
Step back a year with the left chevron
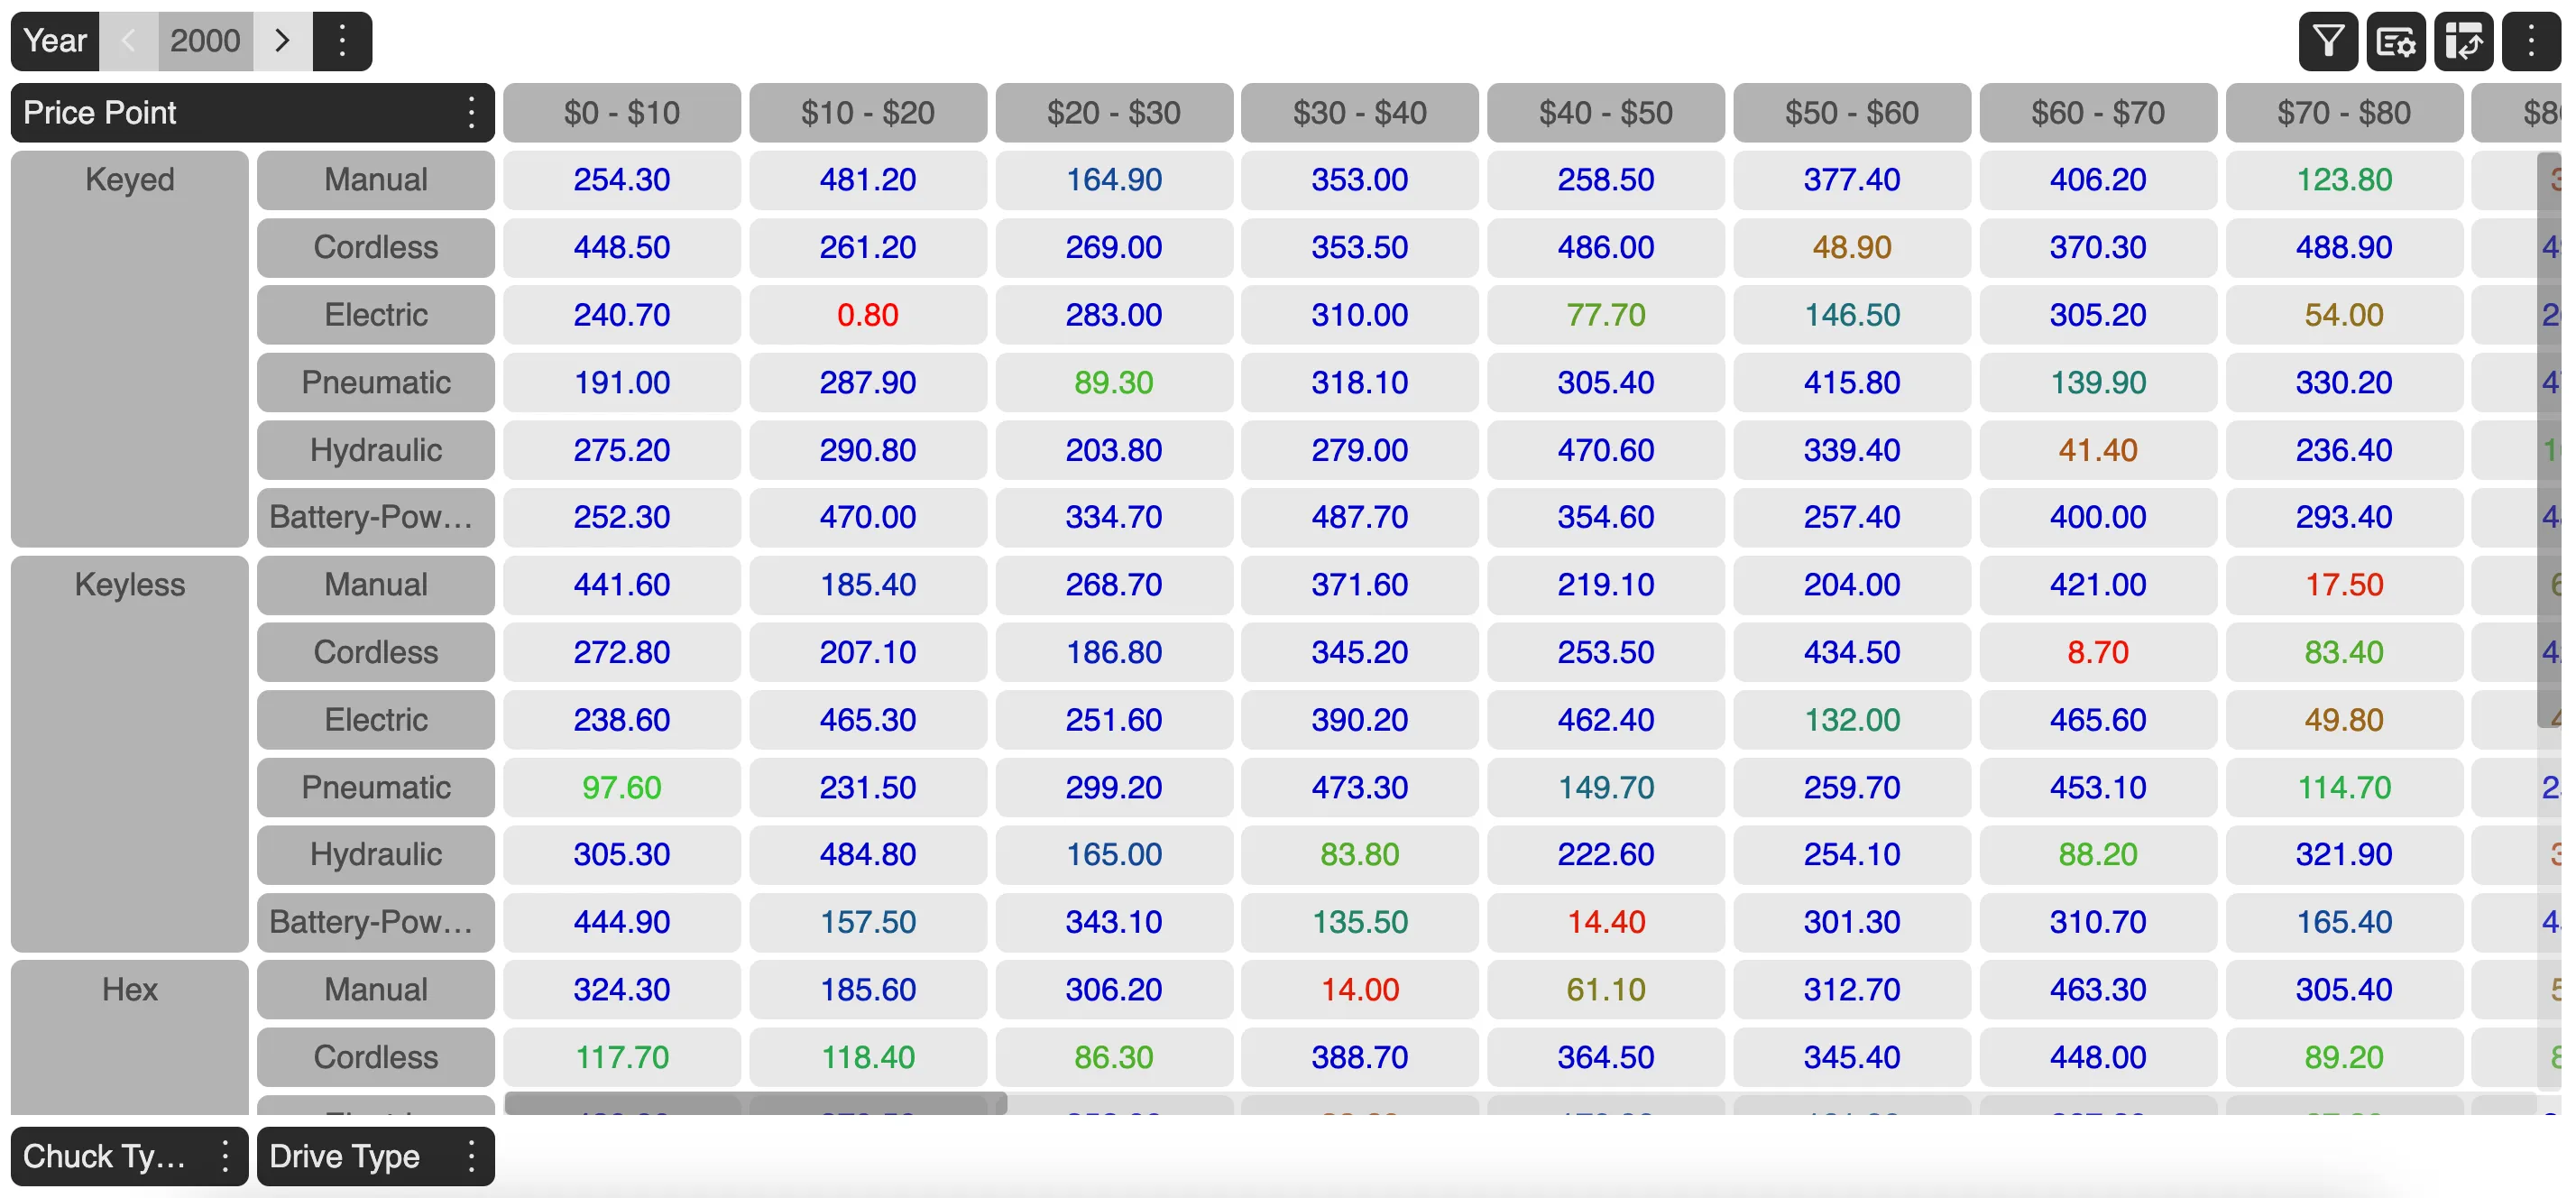[x=128, y=41]
